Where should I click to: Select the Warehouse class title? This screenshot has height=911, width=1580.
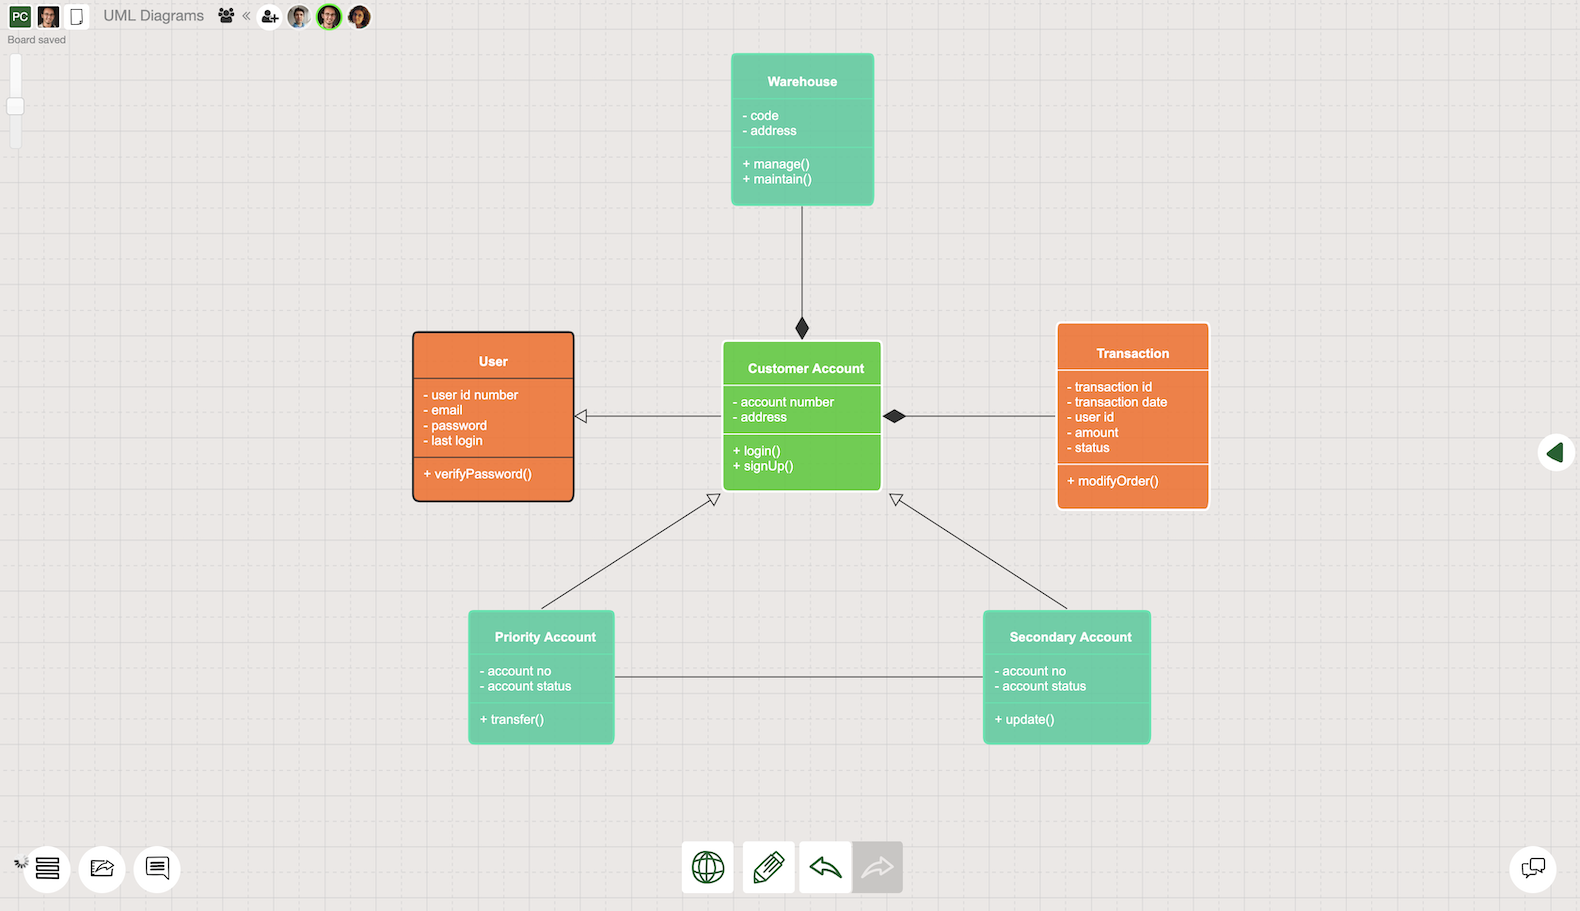tap(802, 82)
